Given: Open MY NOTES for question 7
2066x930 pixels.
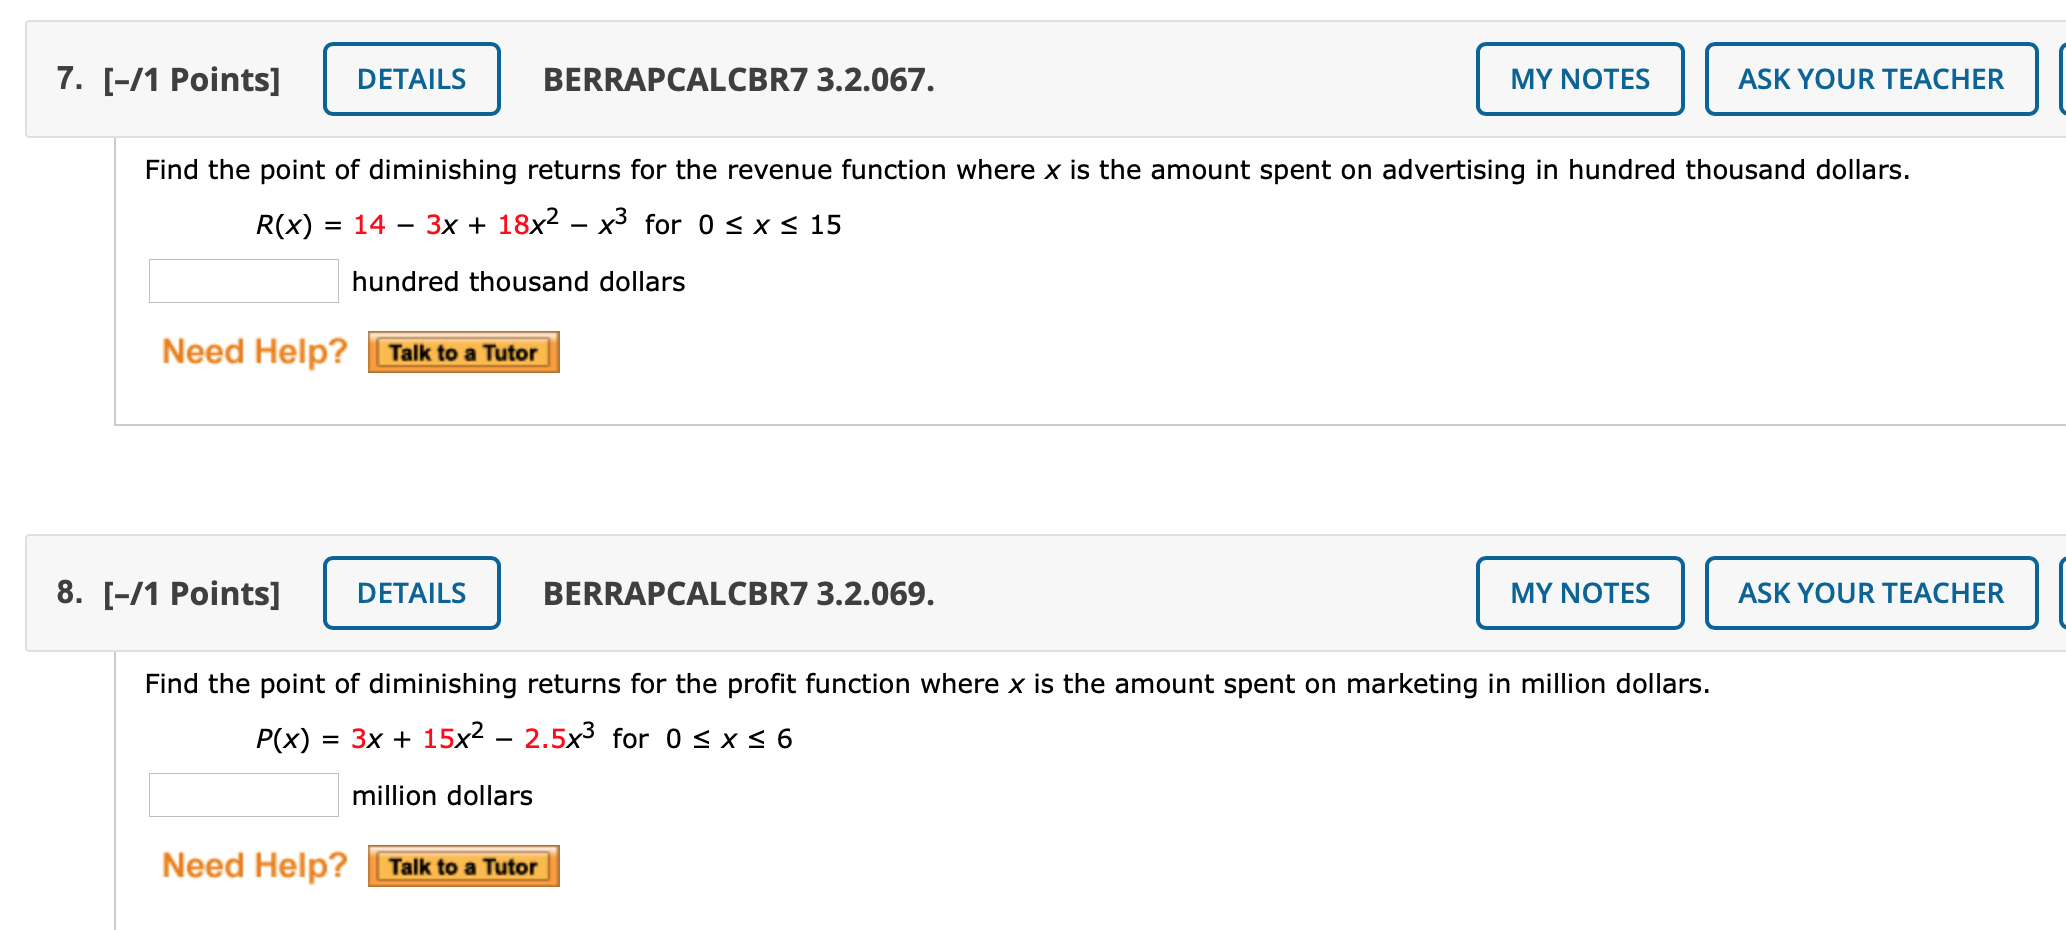Looking at the screenshot, I should [x=1578, y=79].
